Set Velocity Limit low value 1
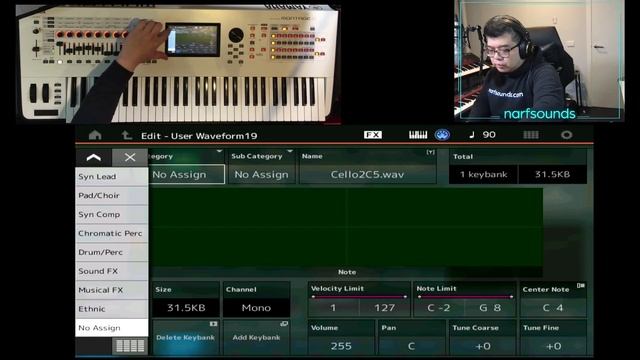 [333, 307]
